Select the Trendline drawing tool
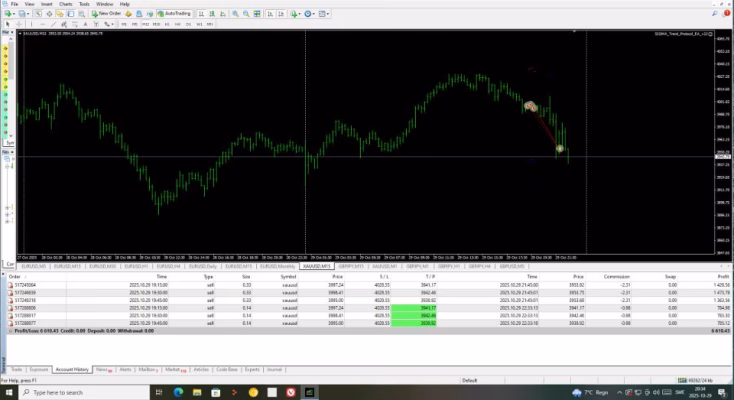734x400 pixels. [x=53, y=24]
